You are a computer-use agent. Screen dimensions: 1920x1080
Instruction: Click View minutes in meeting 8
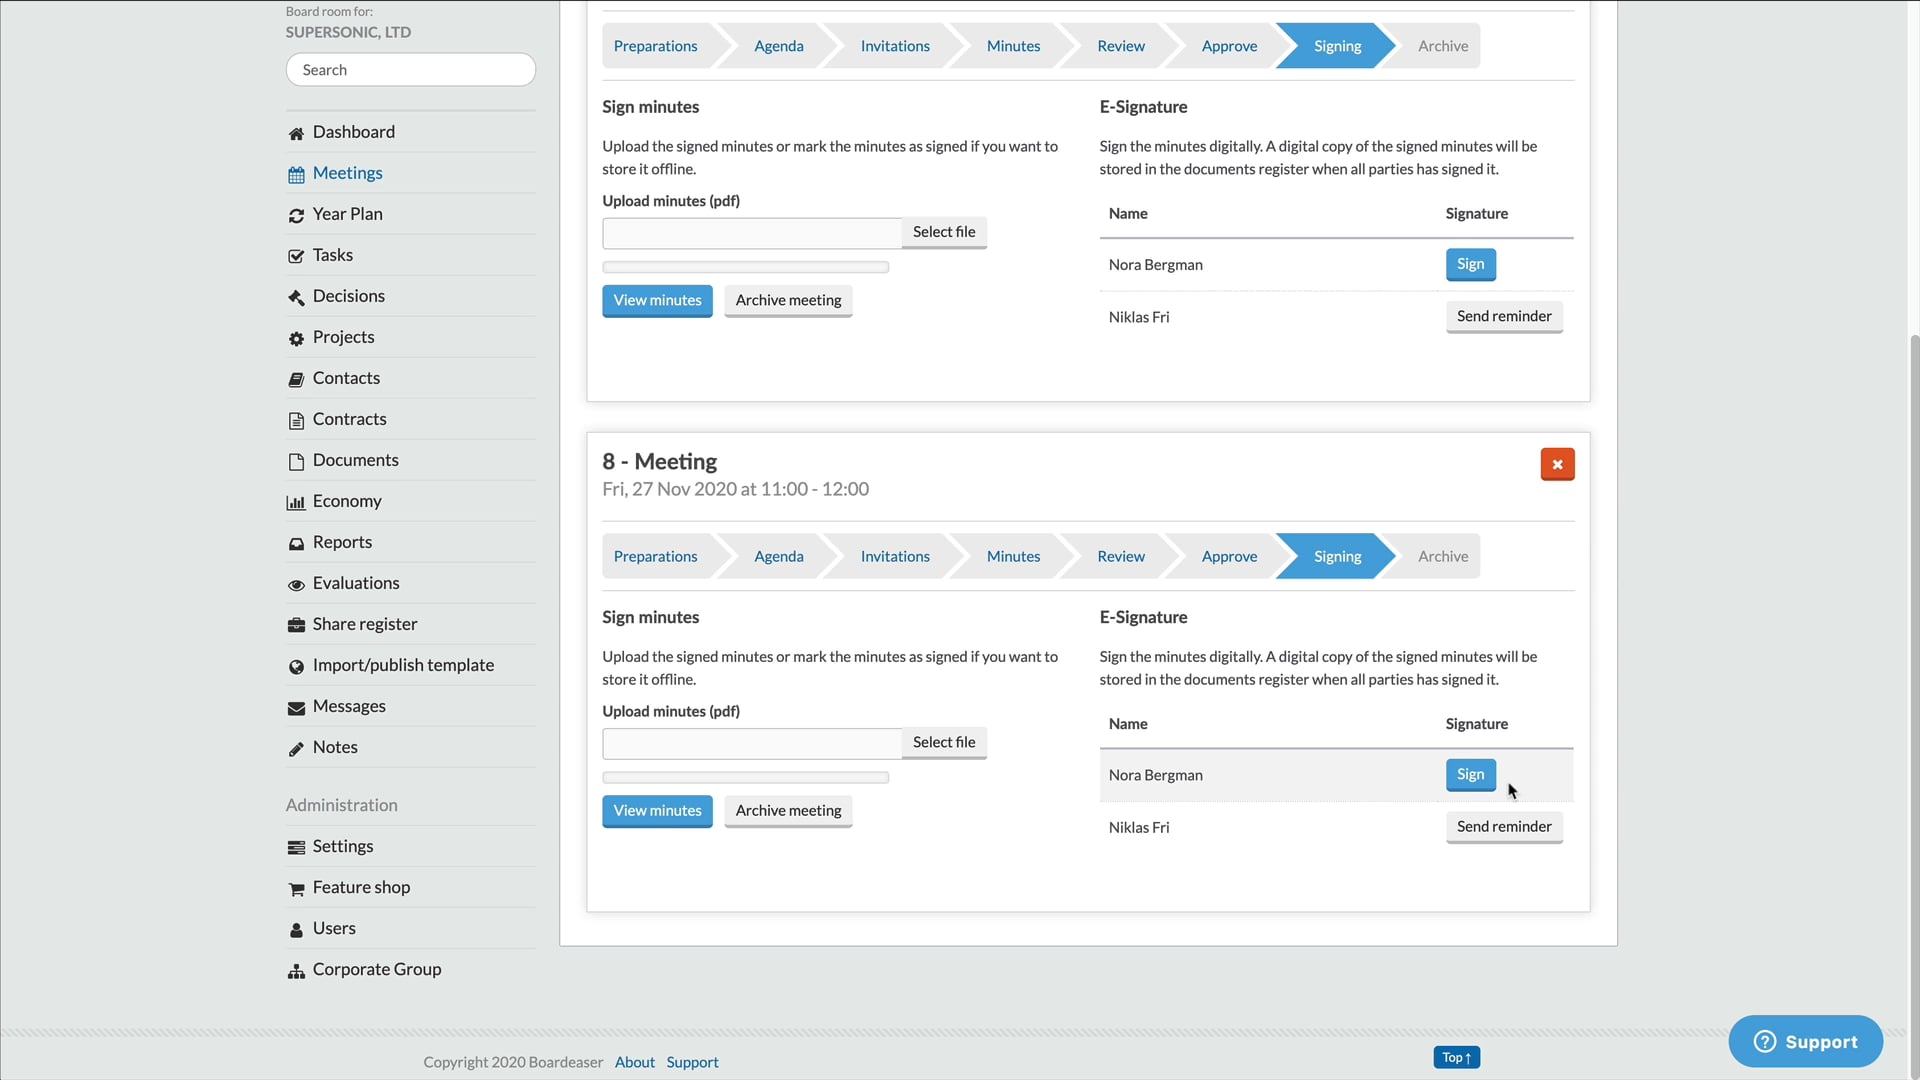pyautogui.click(x=657, y=810)
